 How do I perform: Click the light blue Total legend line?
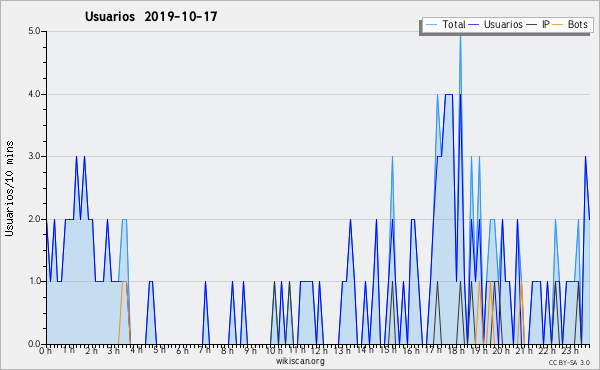click(x=431, y=25)
